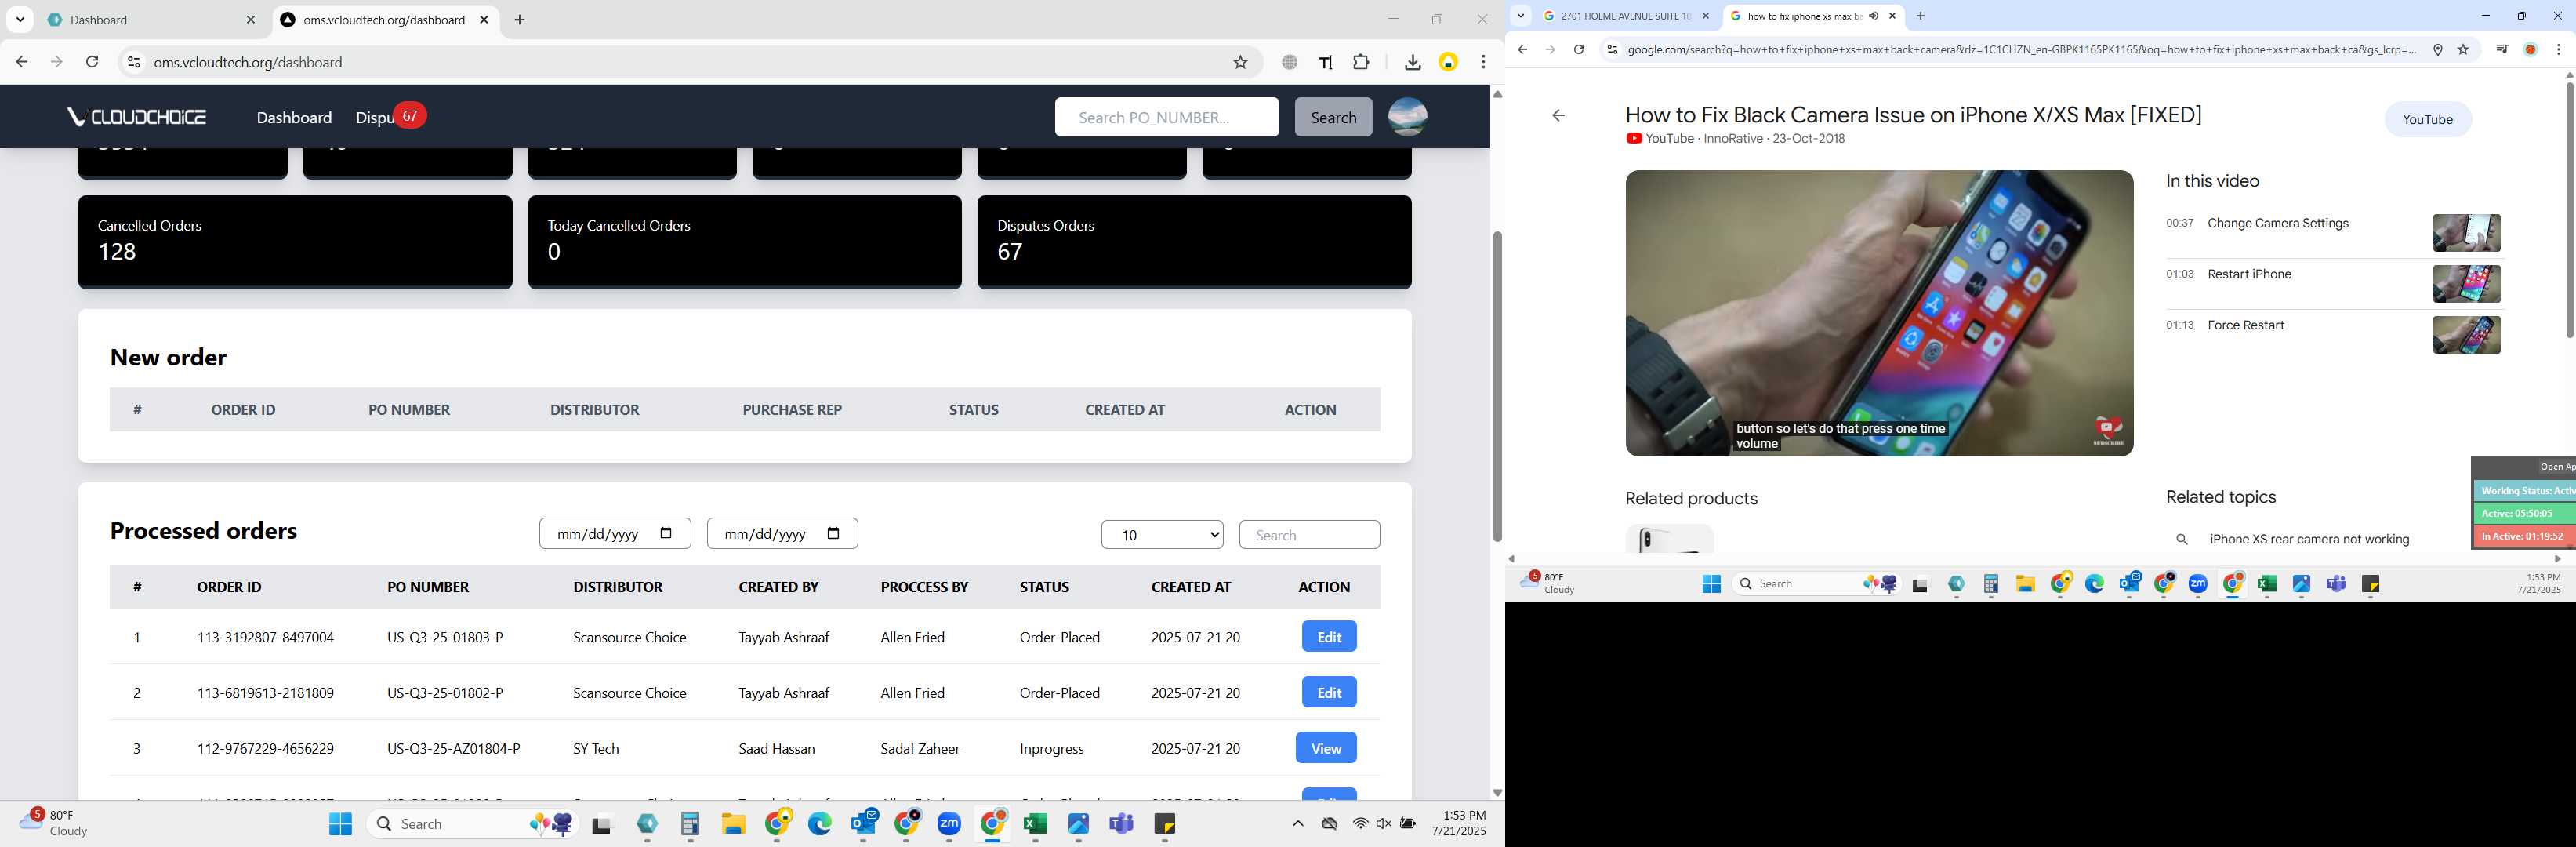
Task: Click the location pin icon in the Google address bar
Action: coord(2438,50)
